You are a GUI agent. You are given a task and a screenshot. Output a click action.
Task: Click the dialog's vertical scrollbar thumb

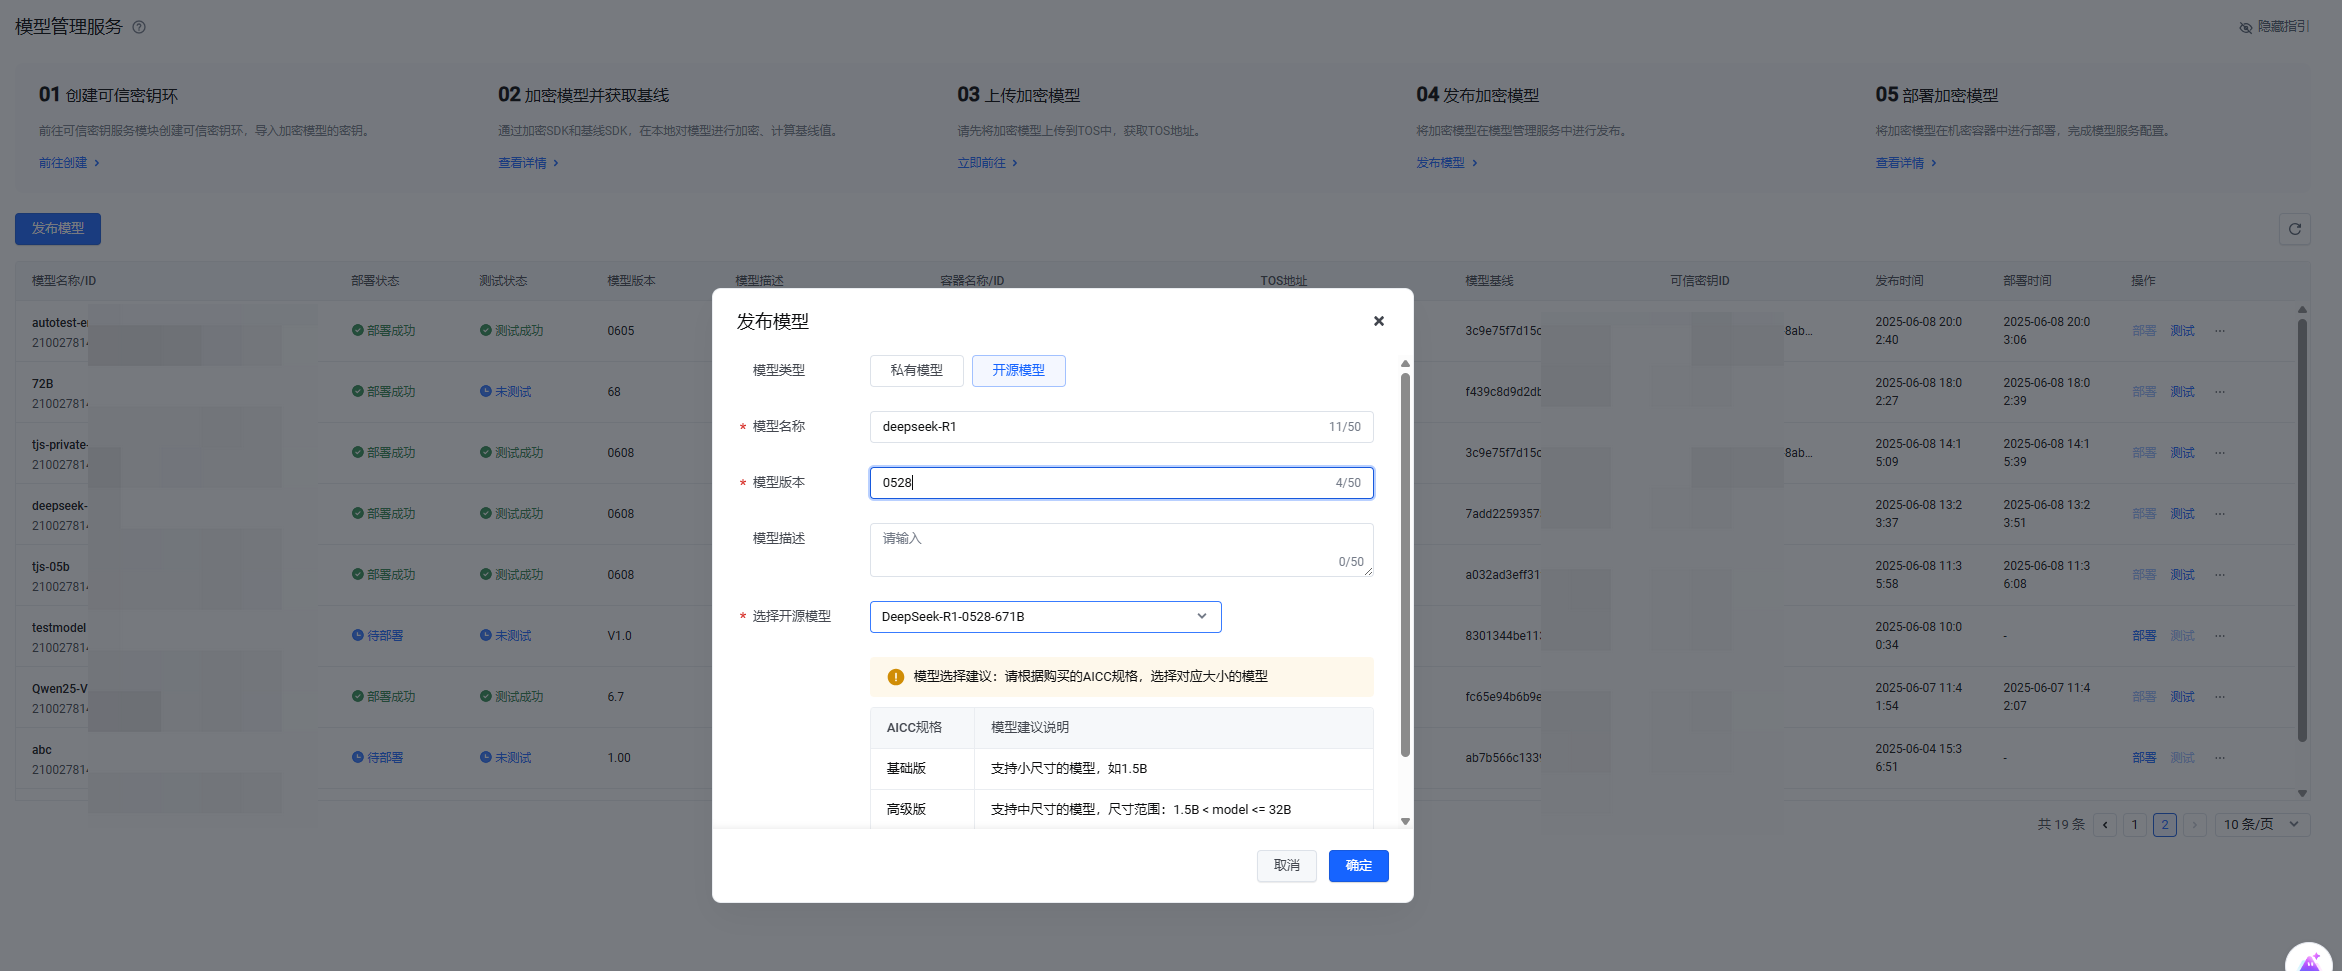tap(1405, 565)
